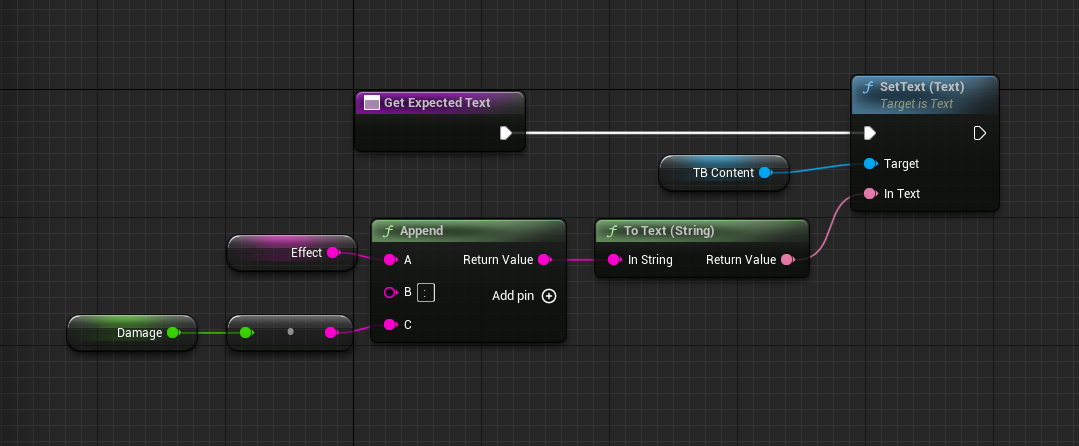1079x446 pixels.
Task: Click the SetText (Text) node header
Action: (x=924, y=95)
